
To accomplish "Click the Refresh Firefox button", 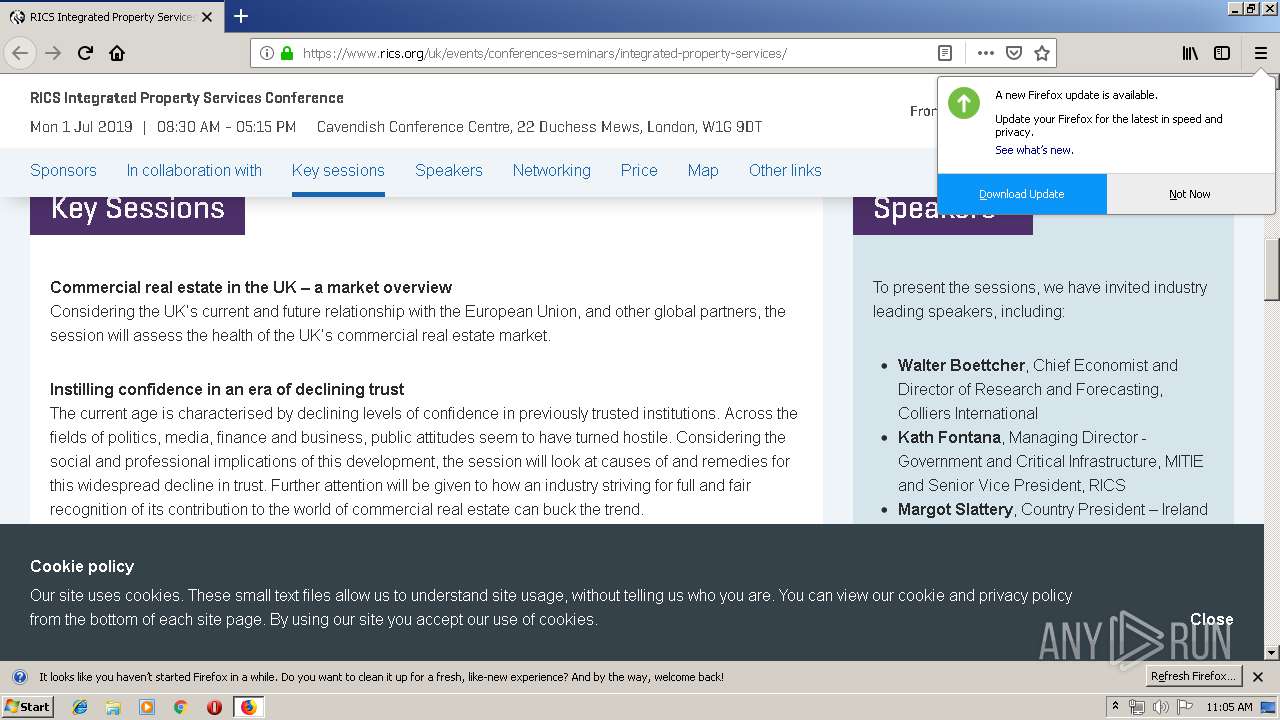I will click(x=1194, y=676).
